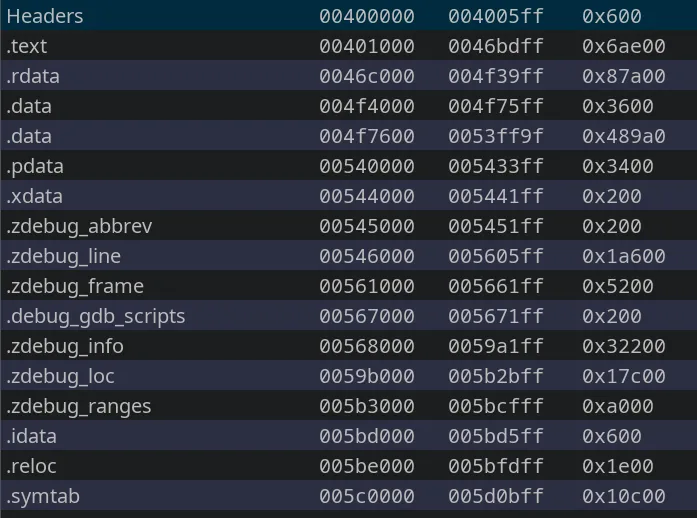Click the .data row starting at 004f7600

(x=348, y=136)
